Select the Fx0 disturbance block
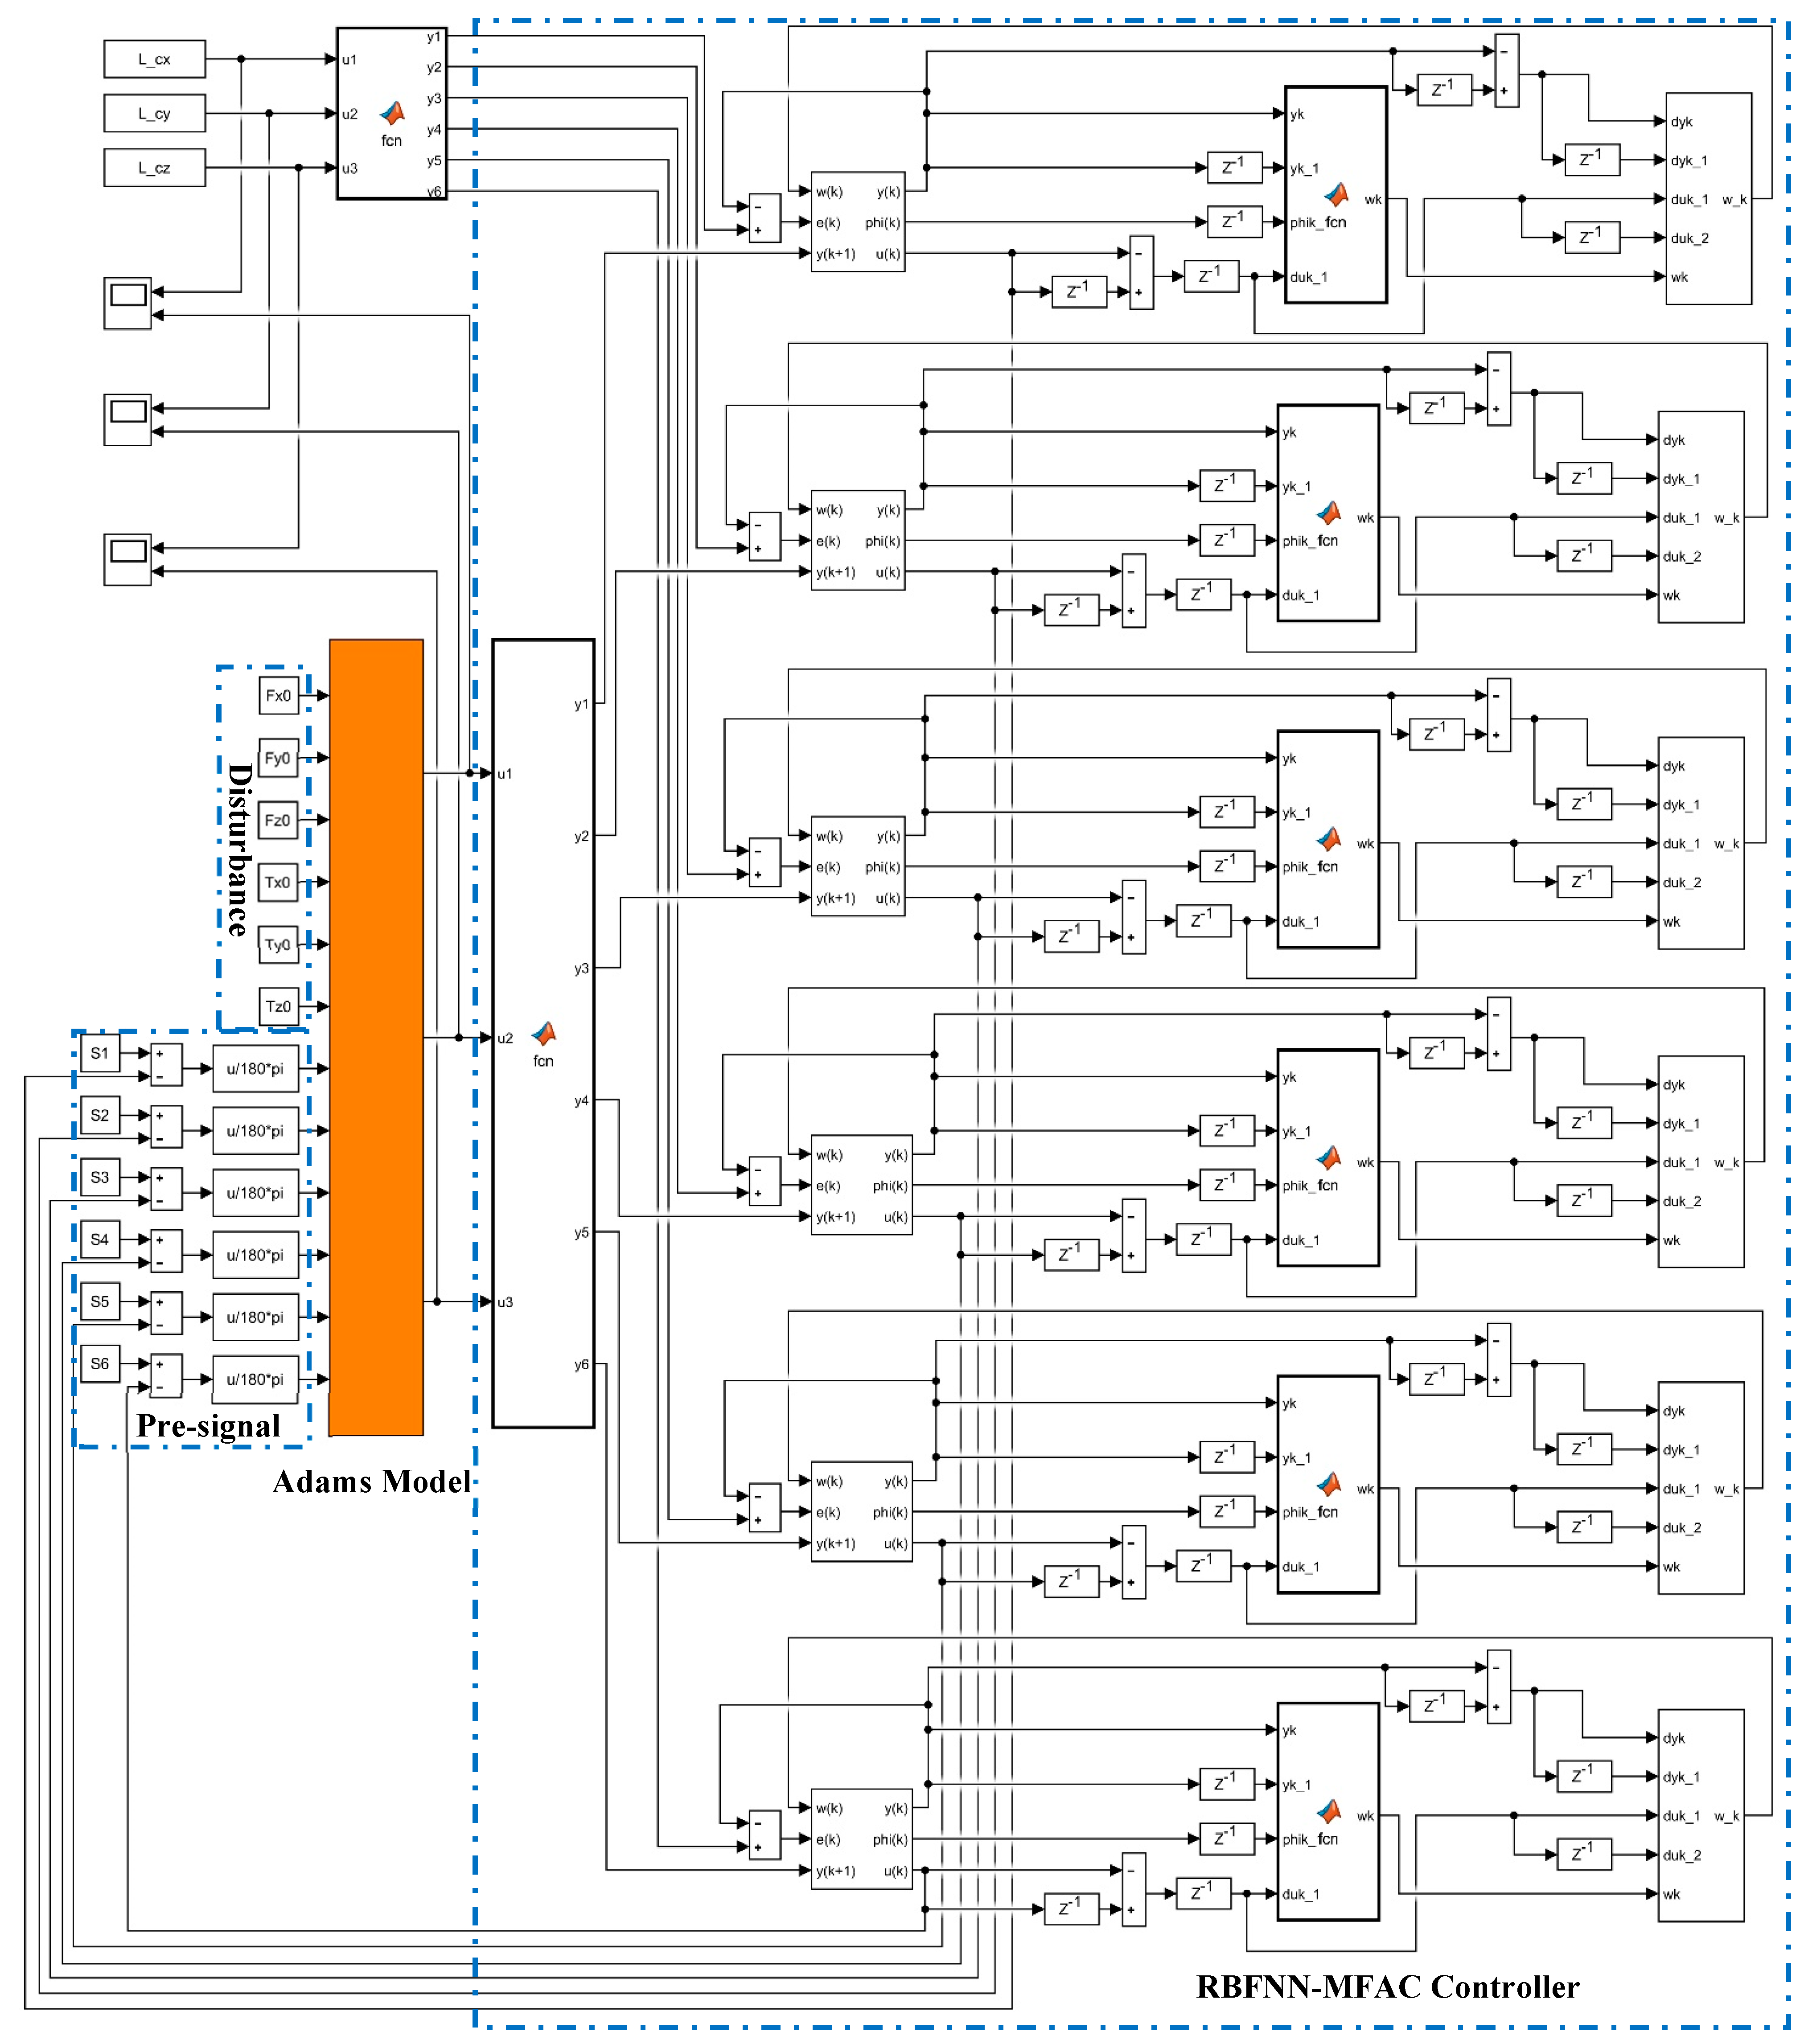 coord(278,696)
